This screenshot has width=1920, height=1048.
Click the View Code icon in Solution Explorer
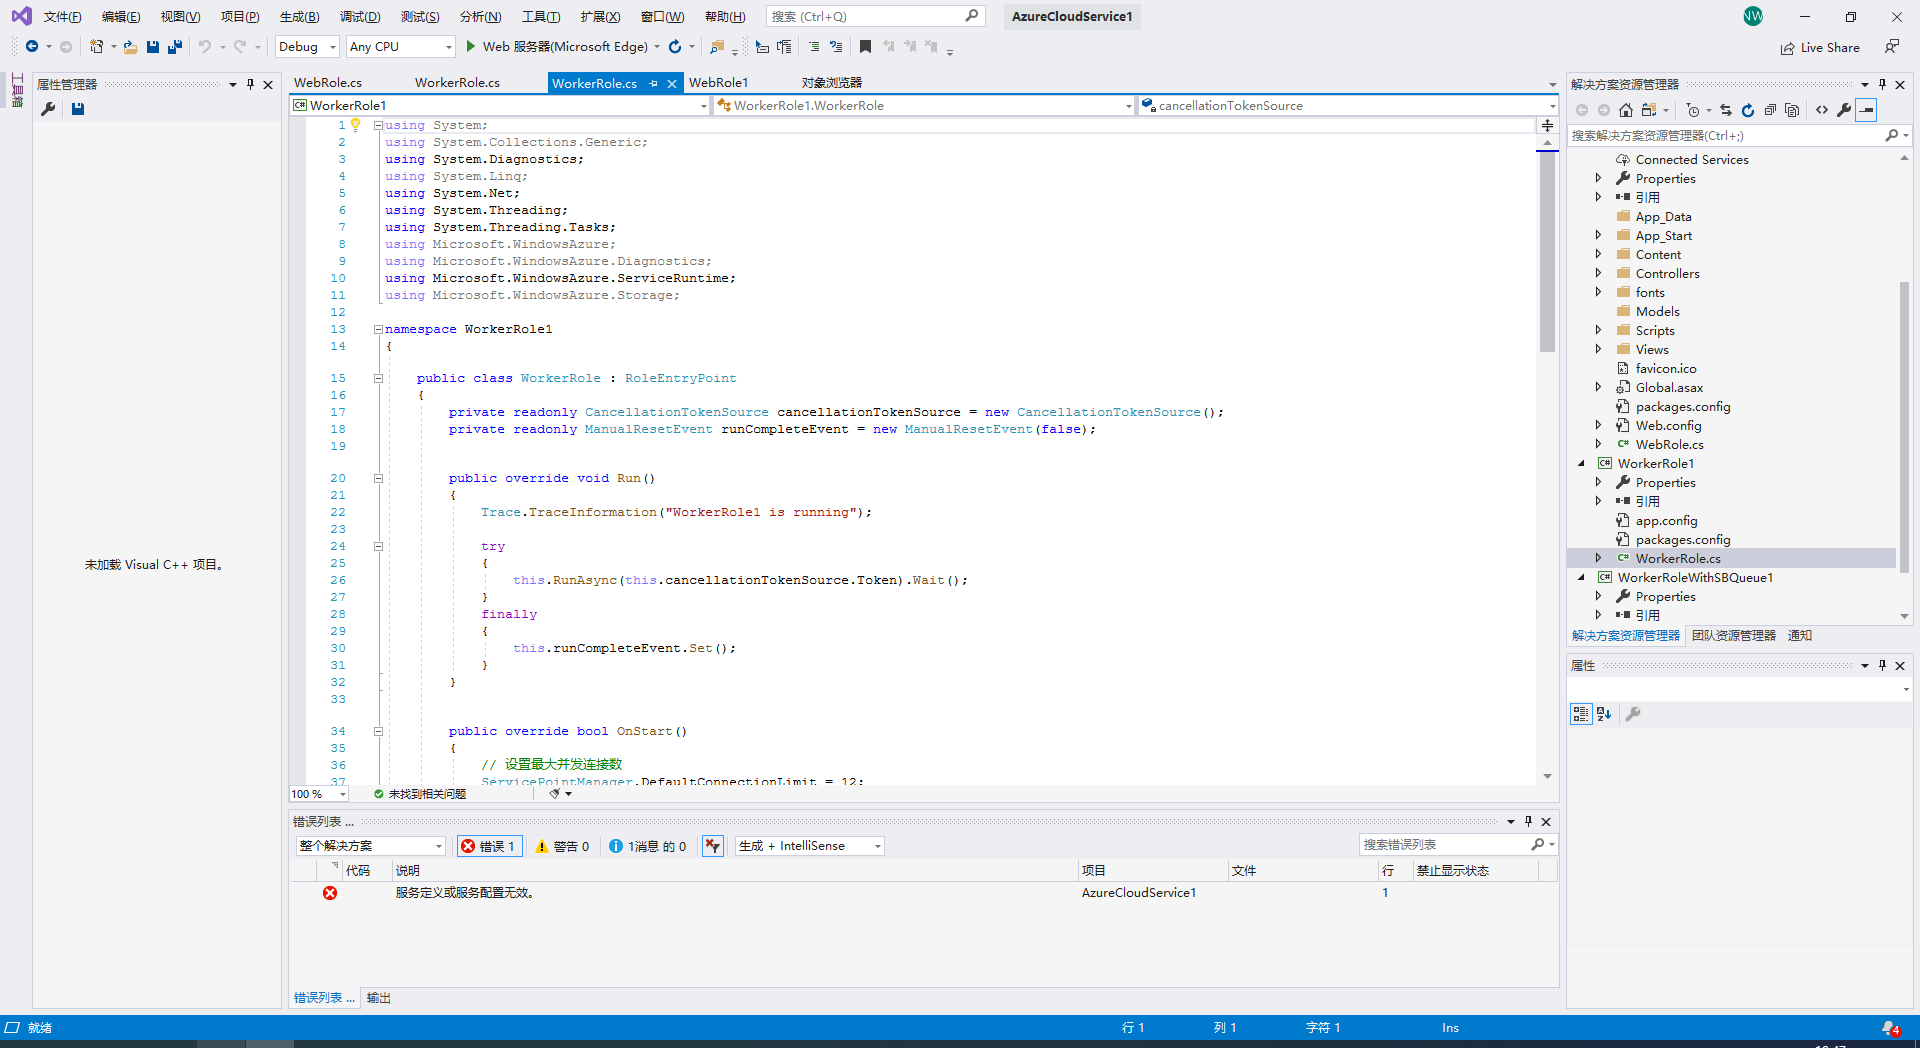pyautogui.click(x=1822, y=110)
